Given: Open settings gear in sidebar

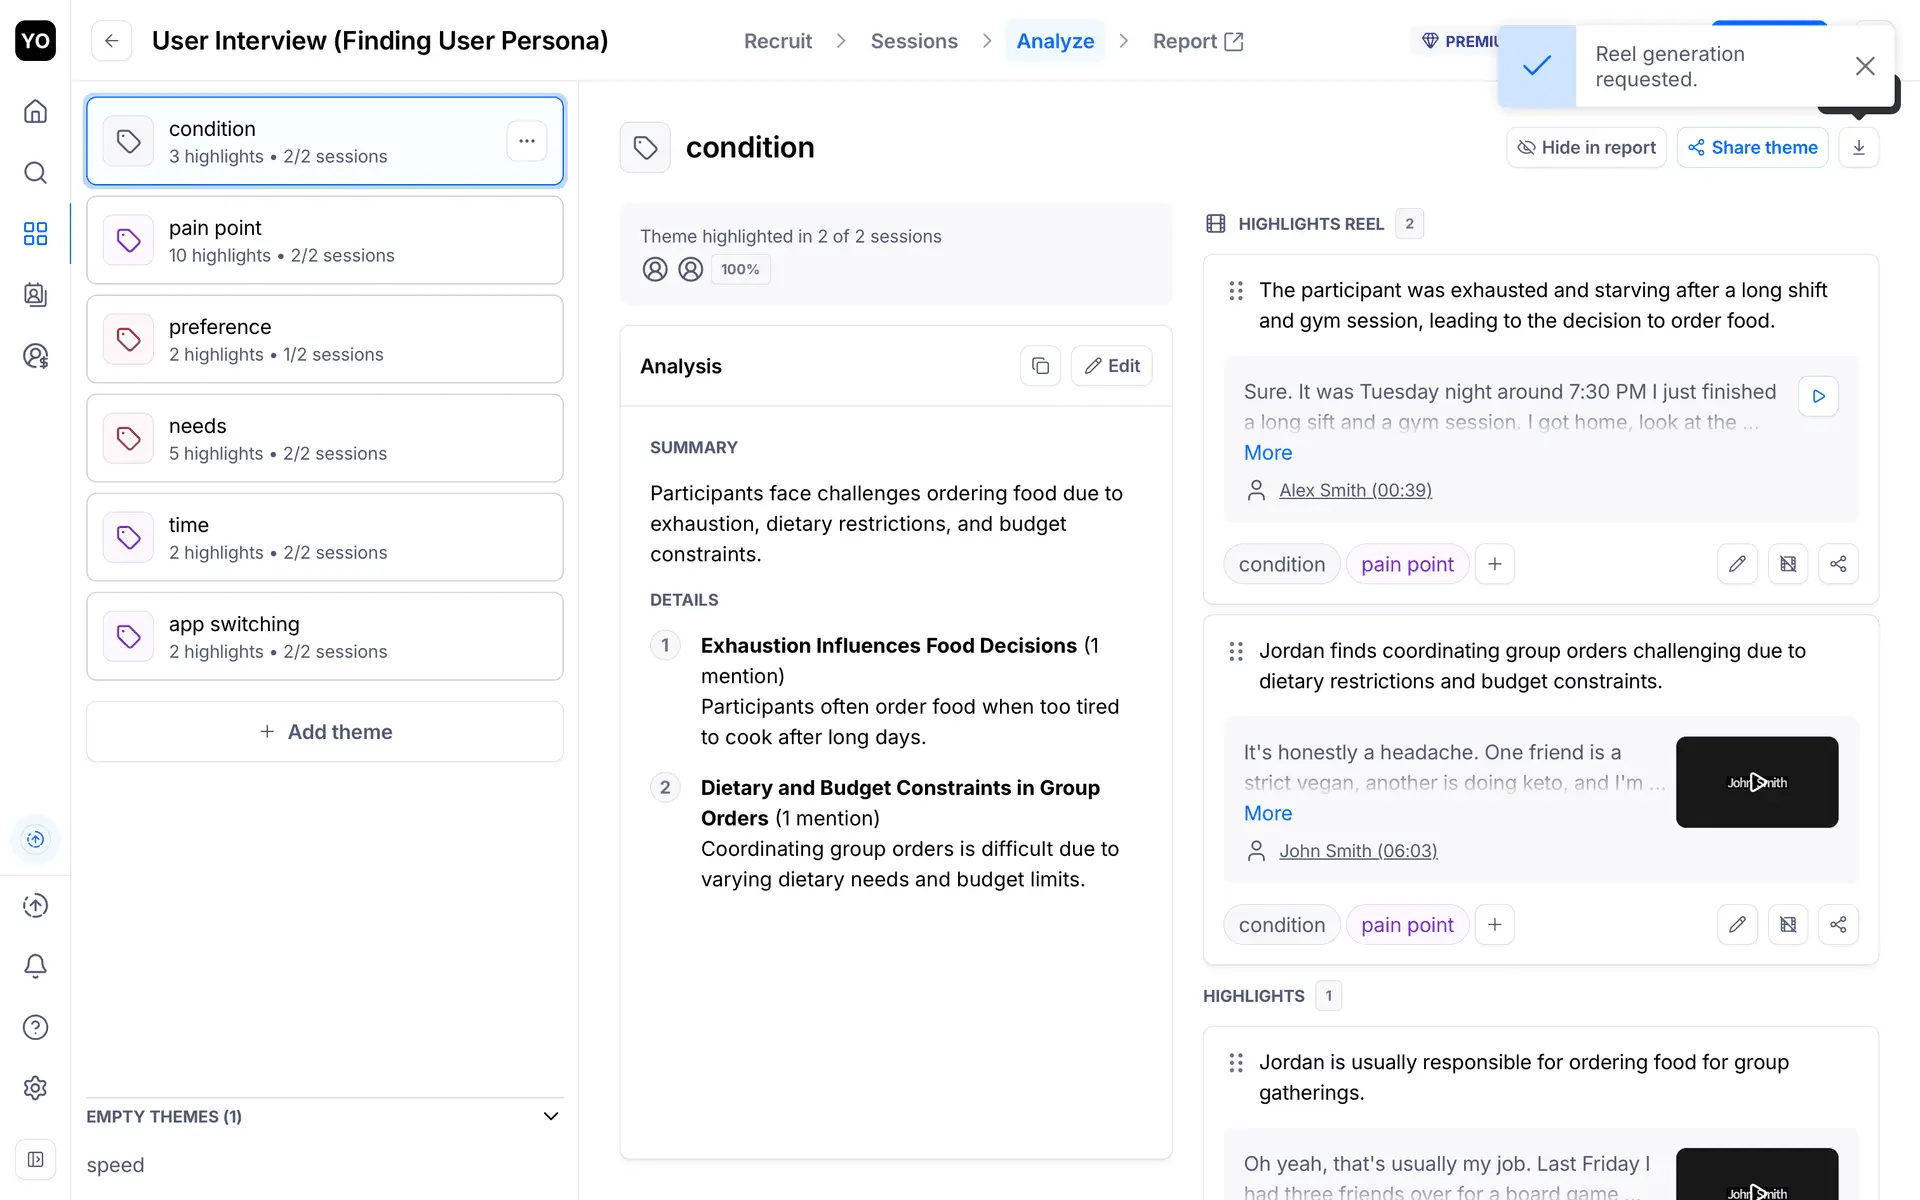Looking at the screenshot, I should coord(35,1088).
